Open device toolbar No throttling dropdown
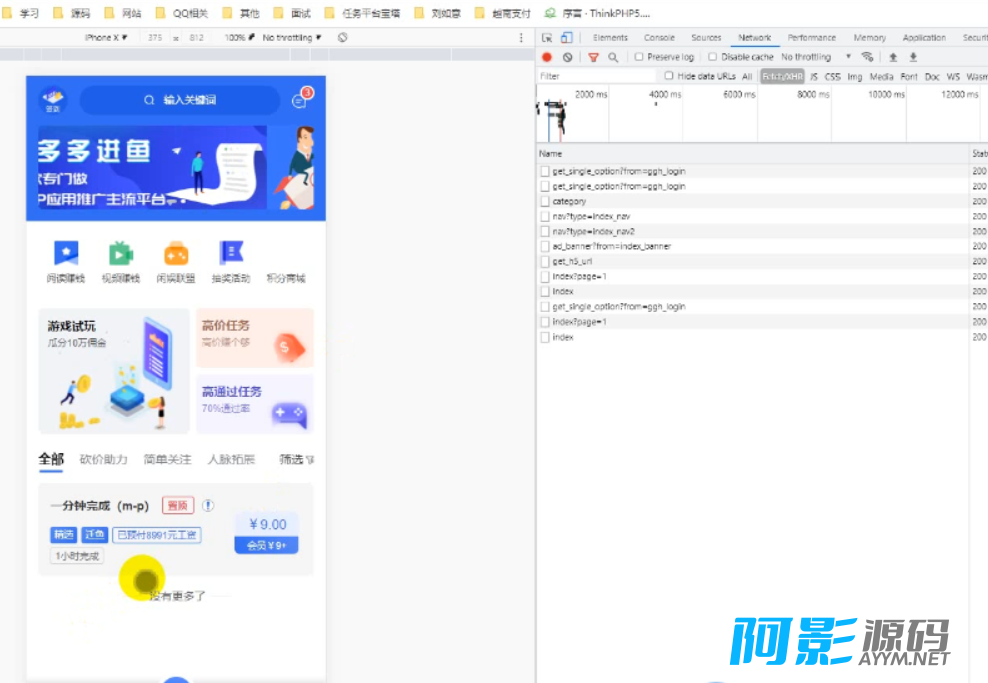Image resolution: width=988 pixels, height=683 pixels. pos(292,38)
